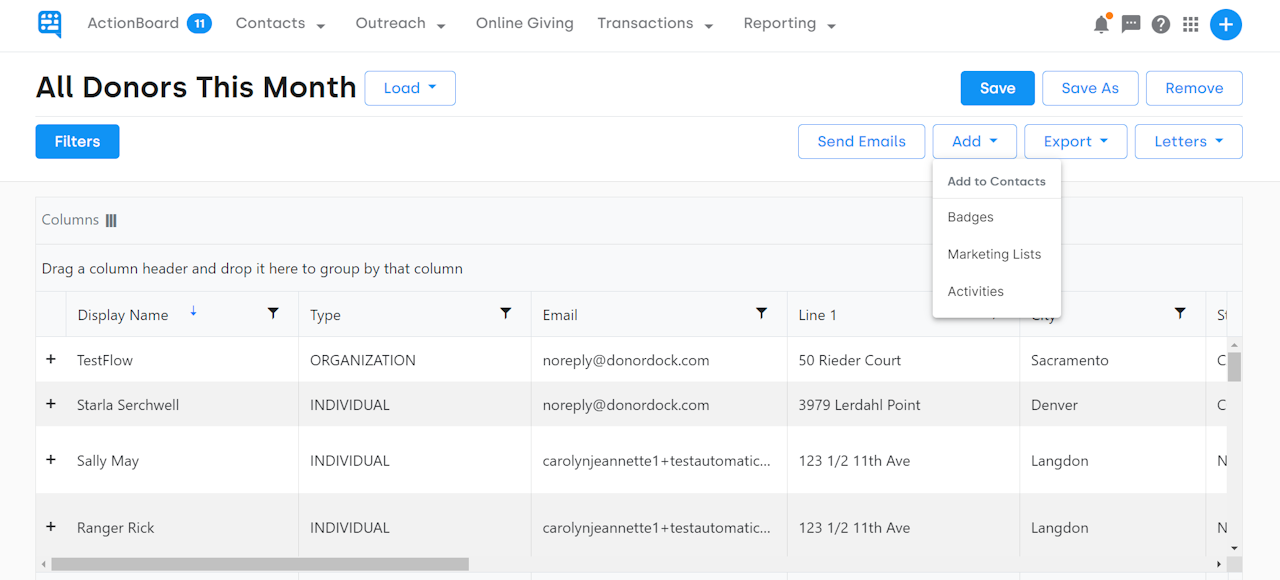The height and width of the screenshot is (580, 1280).
Task: Expand the row for Sally May
Action: coord(51,460)
